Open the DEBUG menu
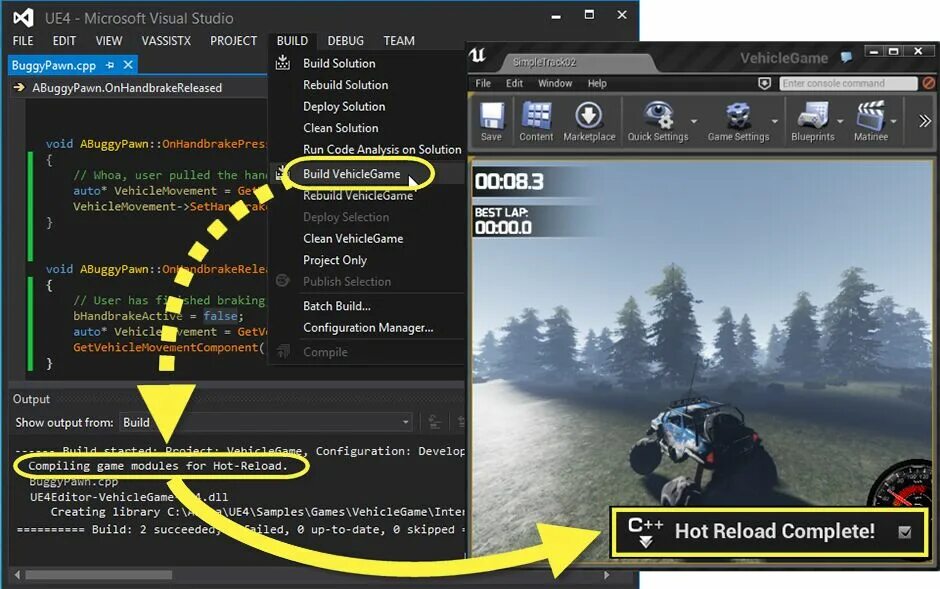The width and height of the screenshot is (940, 589). [x=345, y=41]
